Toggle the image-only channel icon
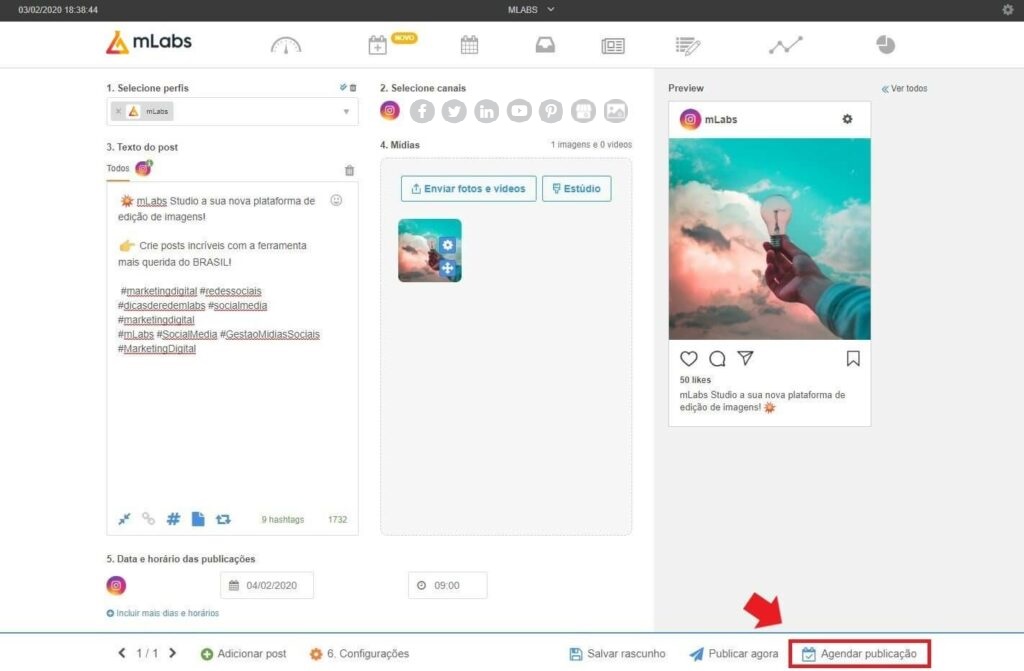Viewport: 1024px width, 671px height. [x=615, y=111]
